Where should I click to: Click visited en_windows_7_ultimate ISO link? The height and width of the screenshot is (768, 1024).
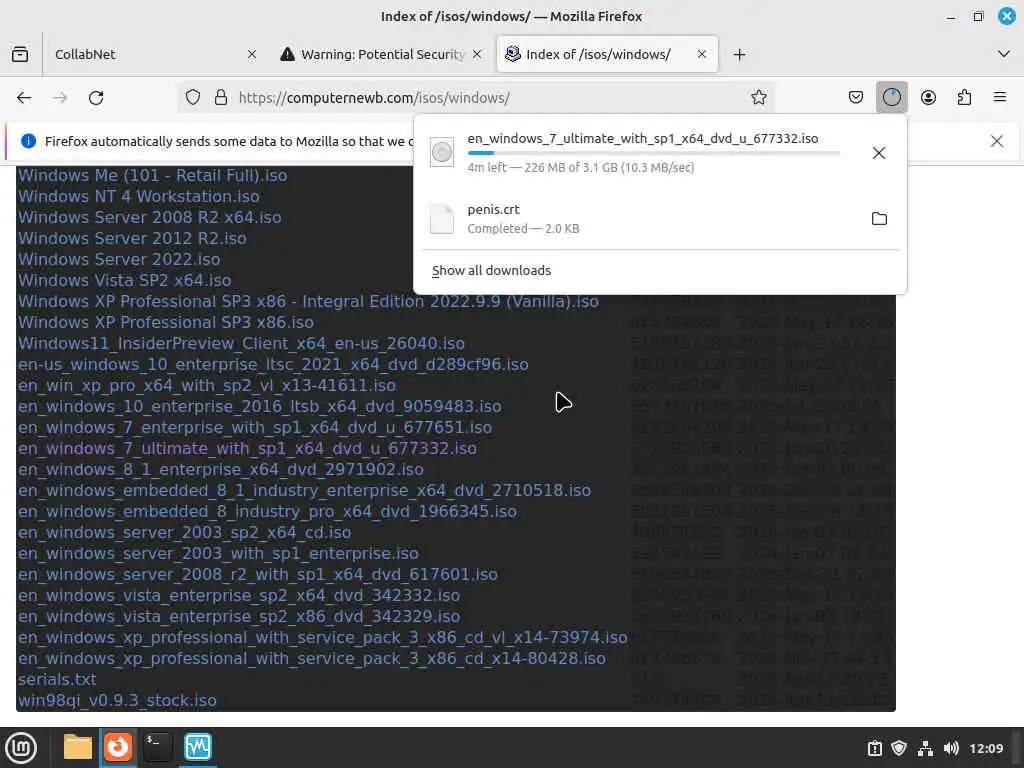(247, 449)
